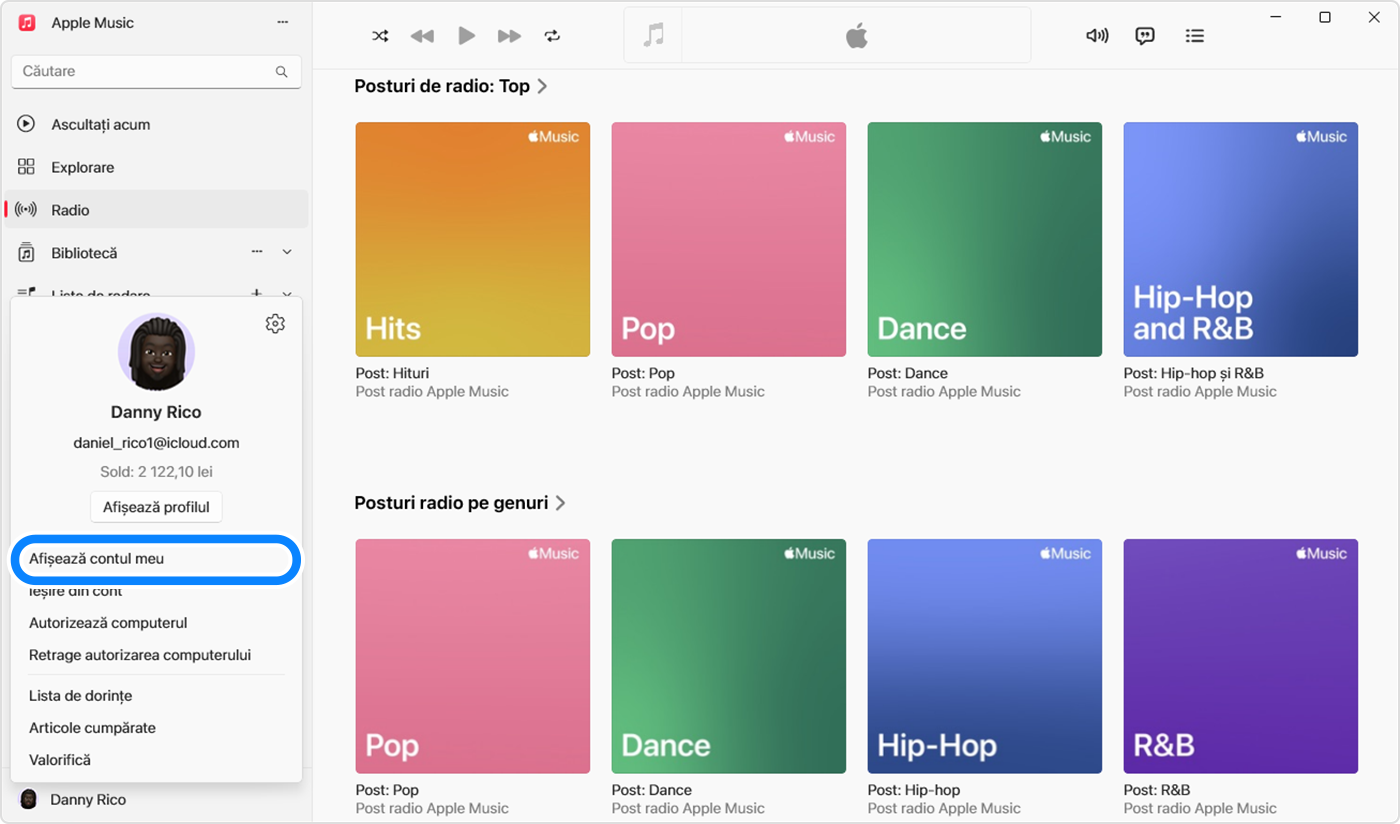Screen dimensions: 1400x824
Task: Click the Bibliotecă library icon
Action: pyautogui.click(x=27, y=253)
